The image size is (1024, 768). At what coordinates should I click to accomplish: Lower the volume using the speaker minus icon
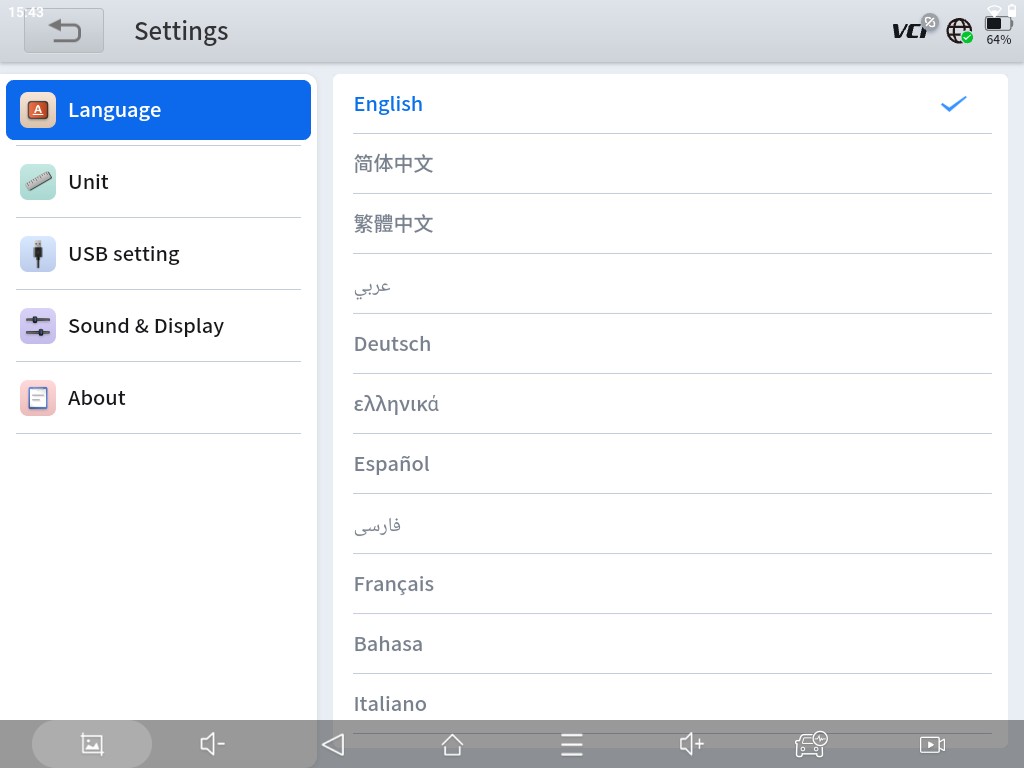(x=212, y=744)
